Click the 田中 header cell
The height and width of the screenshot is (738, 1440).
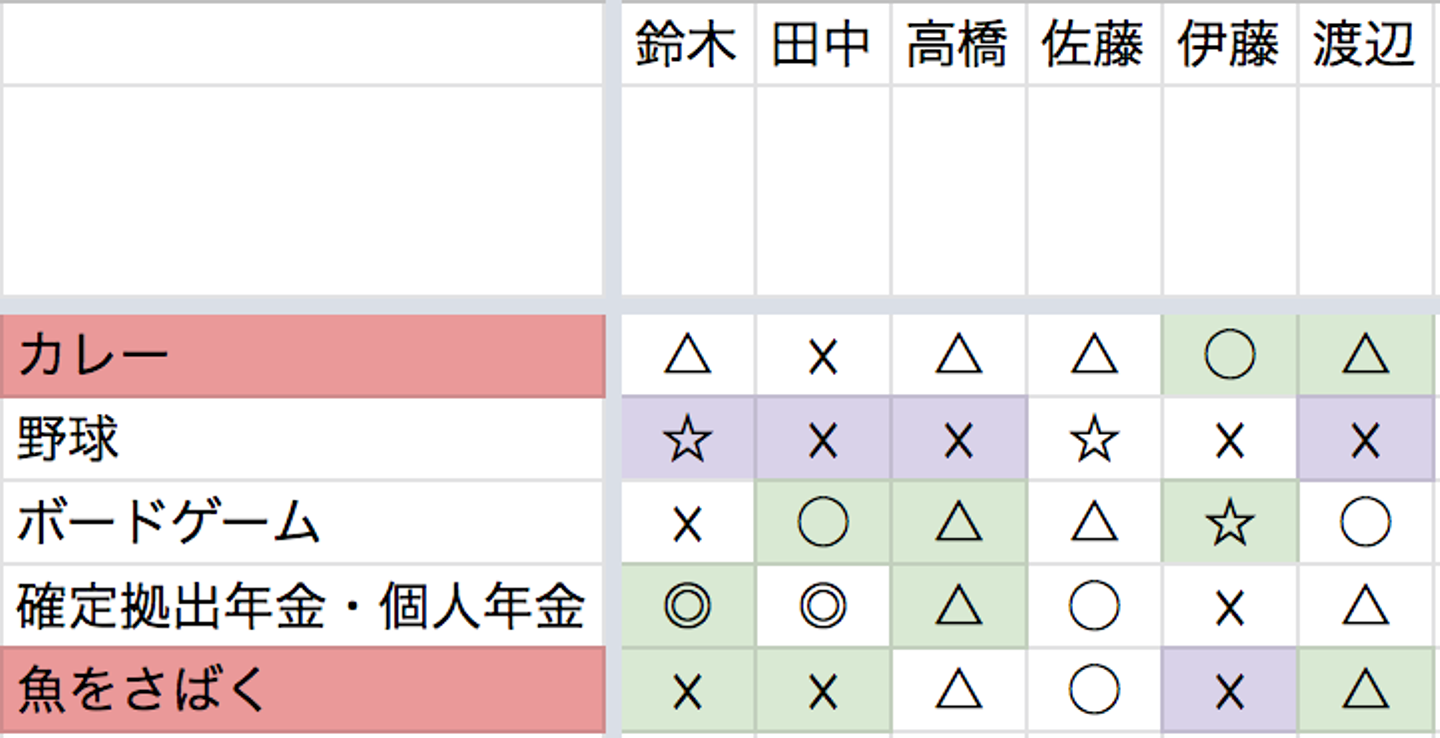(x=822, y=46)
